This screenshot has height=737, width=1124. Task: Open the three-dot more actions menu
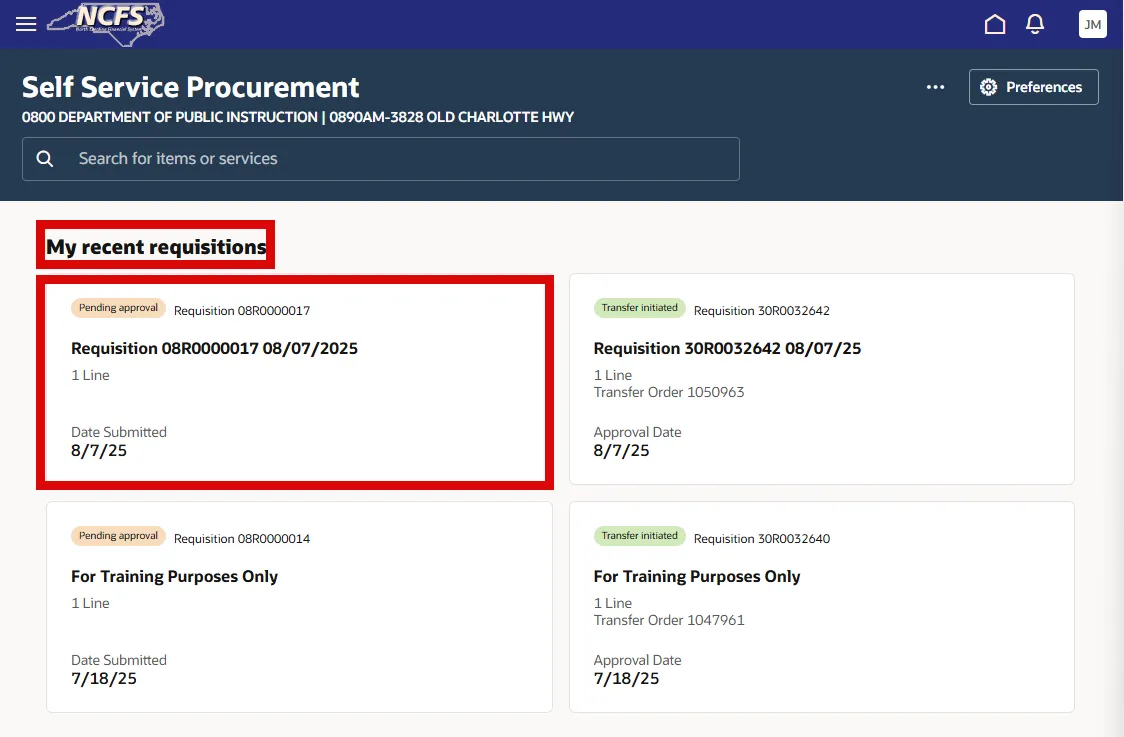coord(935,87)
